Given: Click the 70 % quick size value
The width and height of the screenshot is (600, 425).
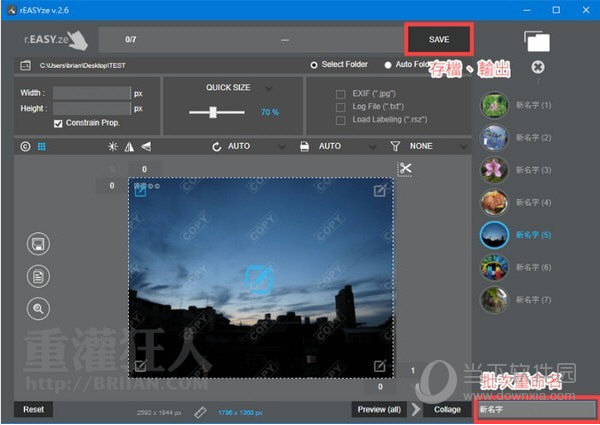Looking at the screenshot, I should click(x=270, y=112).
